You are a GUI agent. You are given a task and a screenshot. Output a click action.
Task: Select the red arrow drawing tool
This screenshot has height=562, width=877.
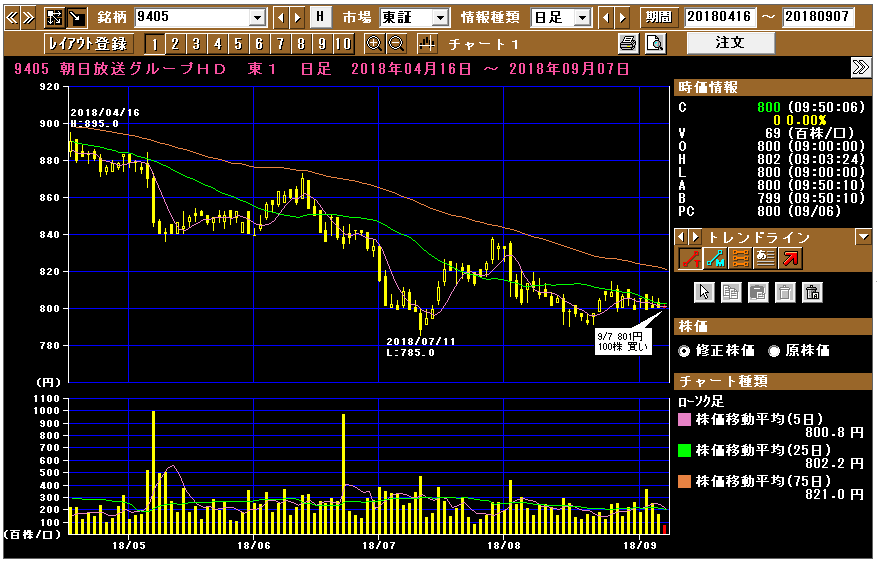click(x=790, y=259)
